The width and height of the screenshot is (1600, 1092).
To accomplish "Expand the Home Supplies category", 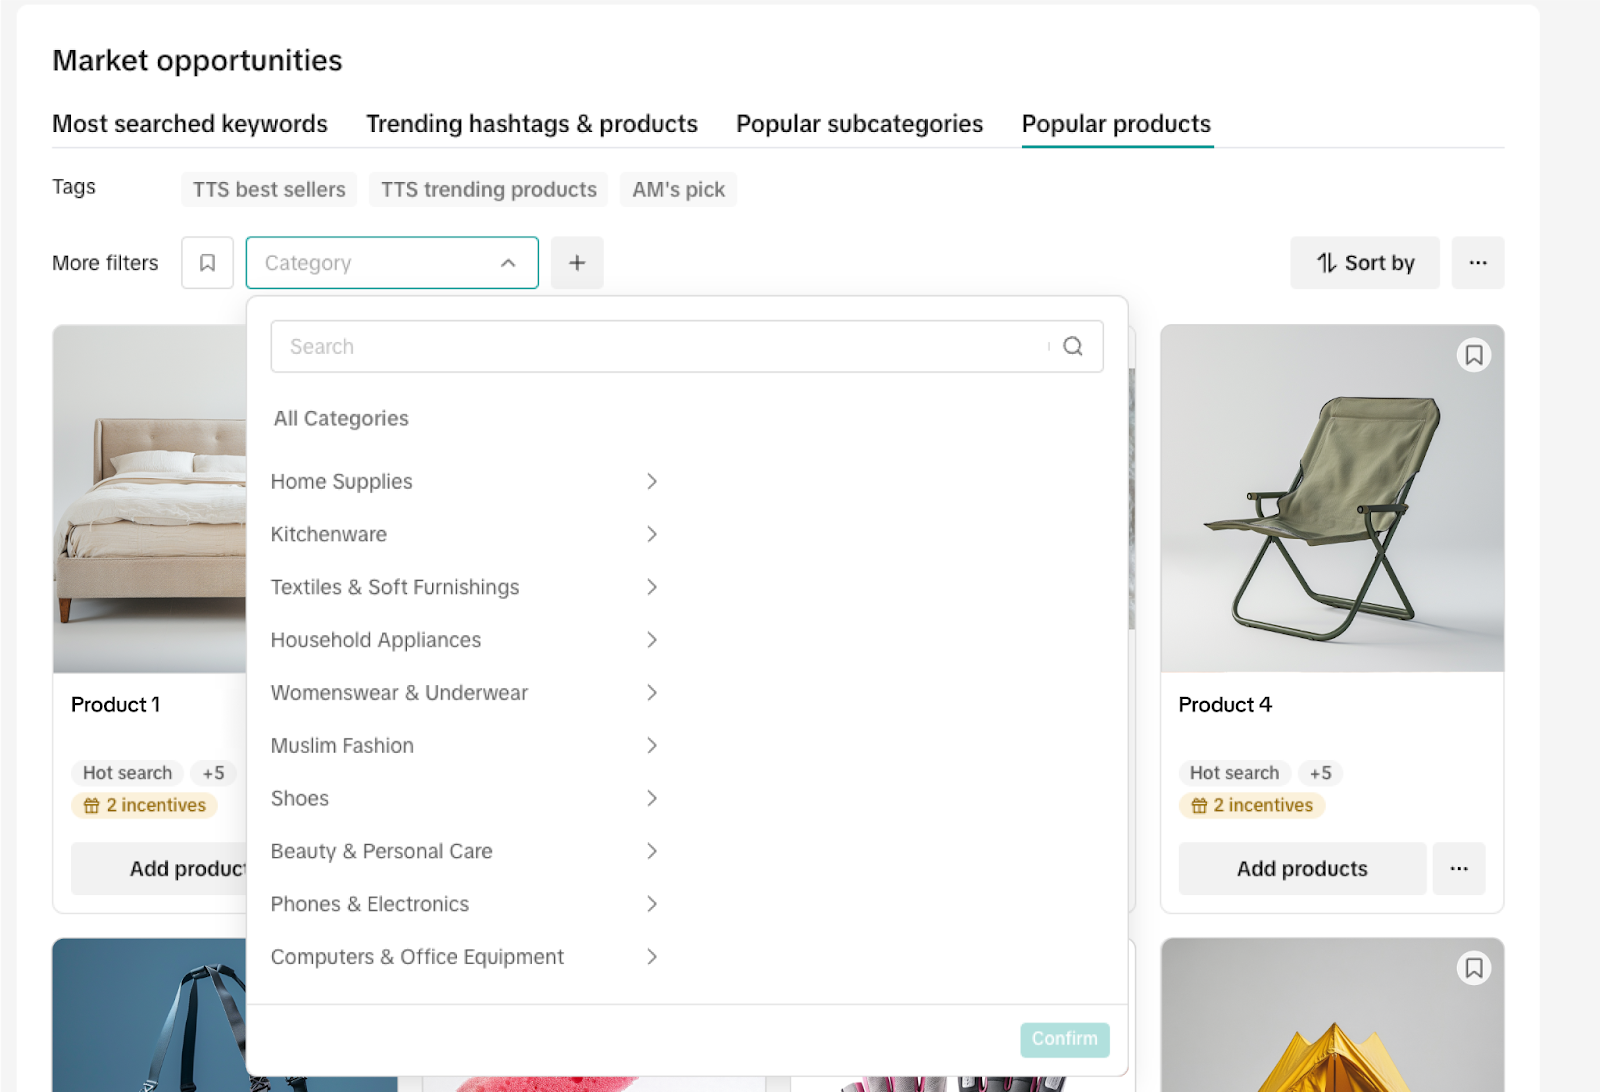I will [x=341, y=481].
